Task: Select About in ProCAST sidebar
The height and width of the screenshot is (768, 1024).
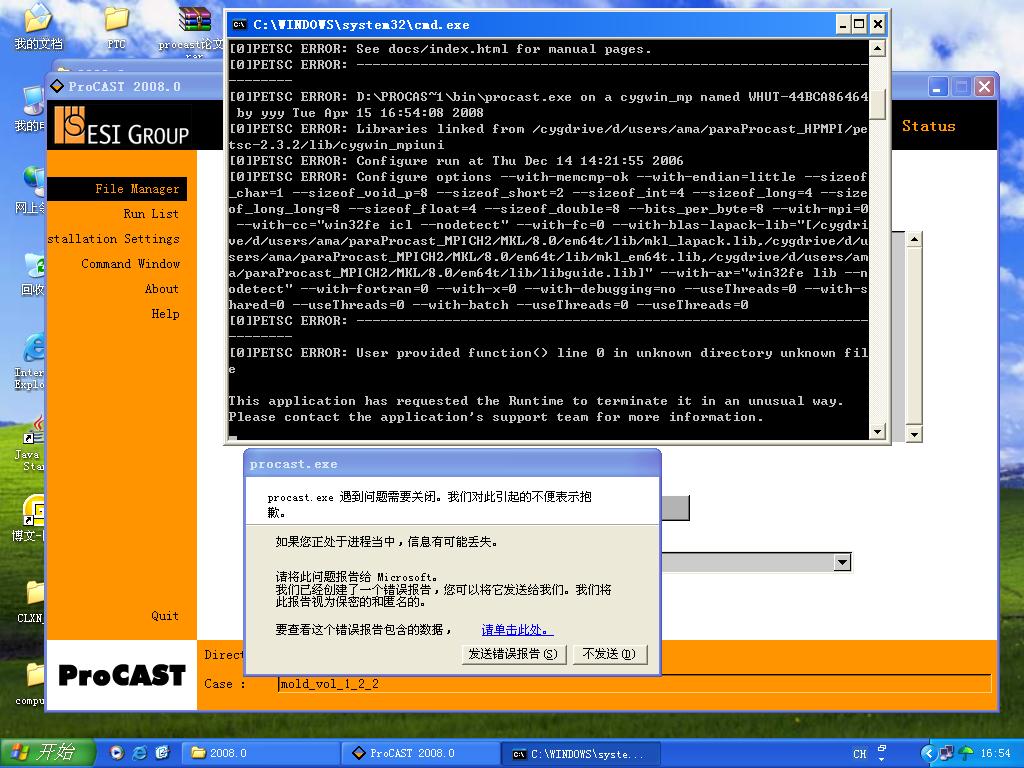Action: pos(161,289)
